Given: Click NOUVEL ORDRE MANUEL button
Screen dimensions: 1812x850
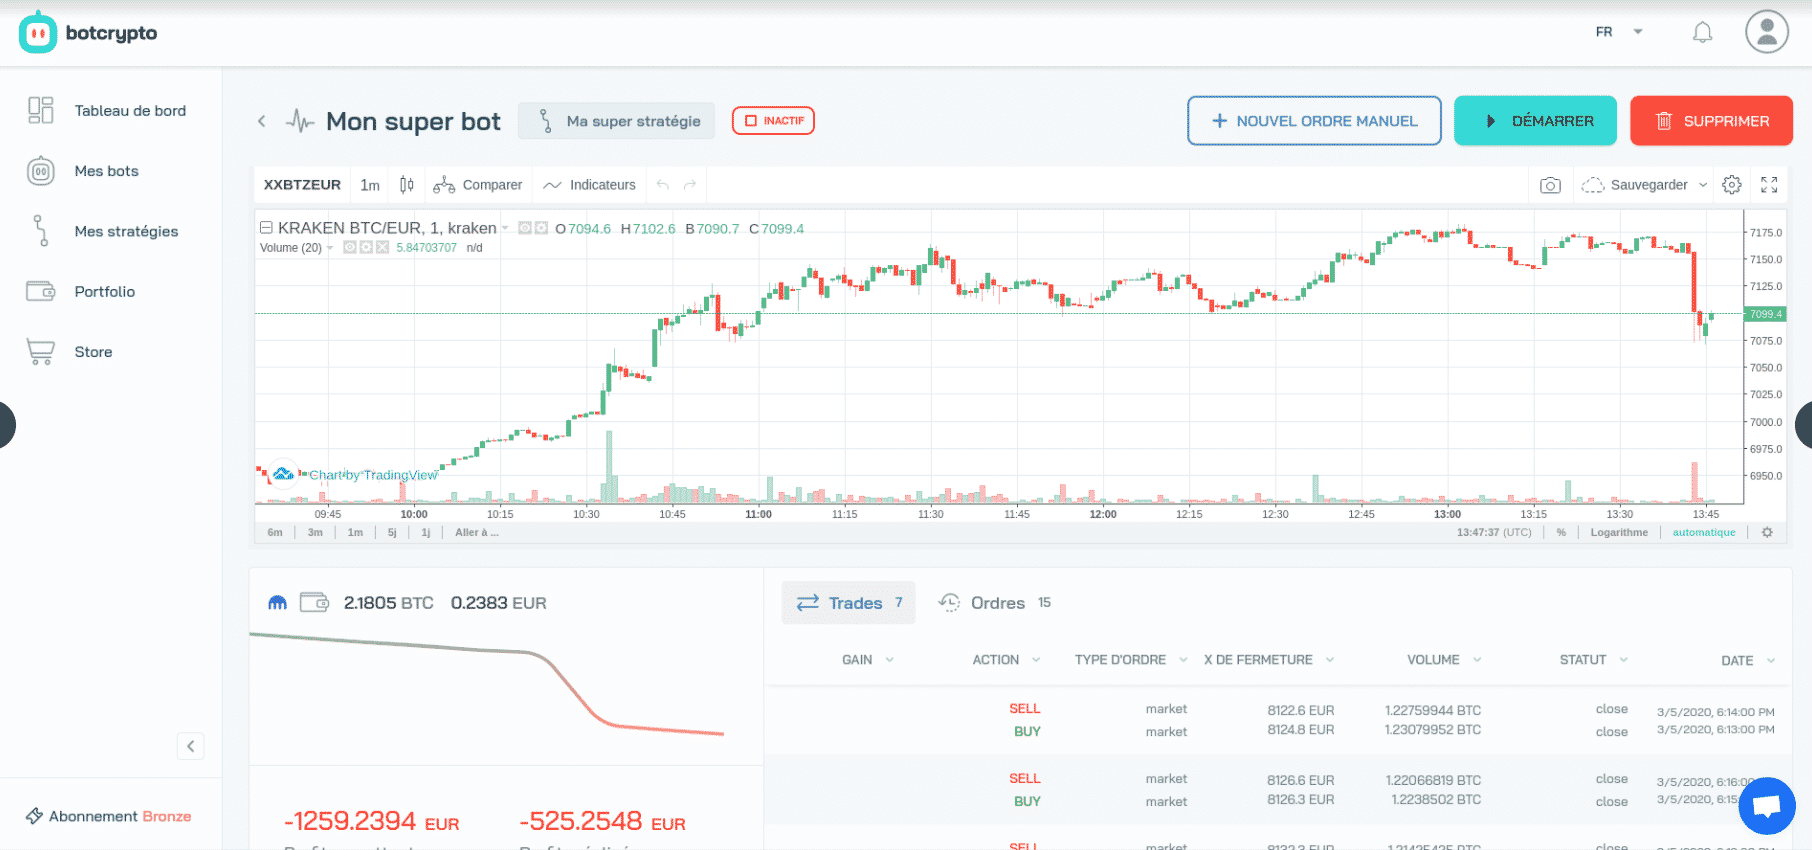Looking at the screenshot, I should point(1314,121).
